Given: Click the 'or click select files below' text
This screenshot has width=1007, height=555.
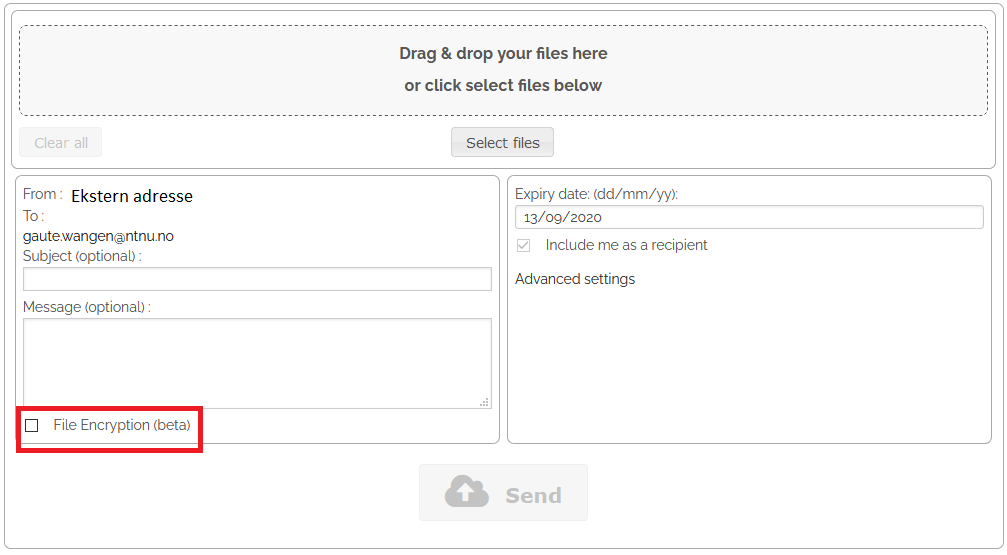Looking at the screenshot, I should point(504,85).
